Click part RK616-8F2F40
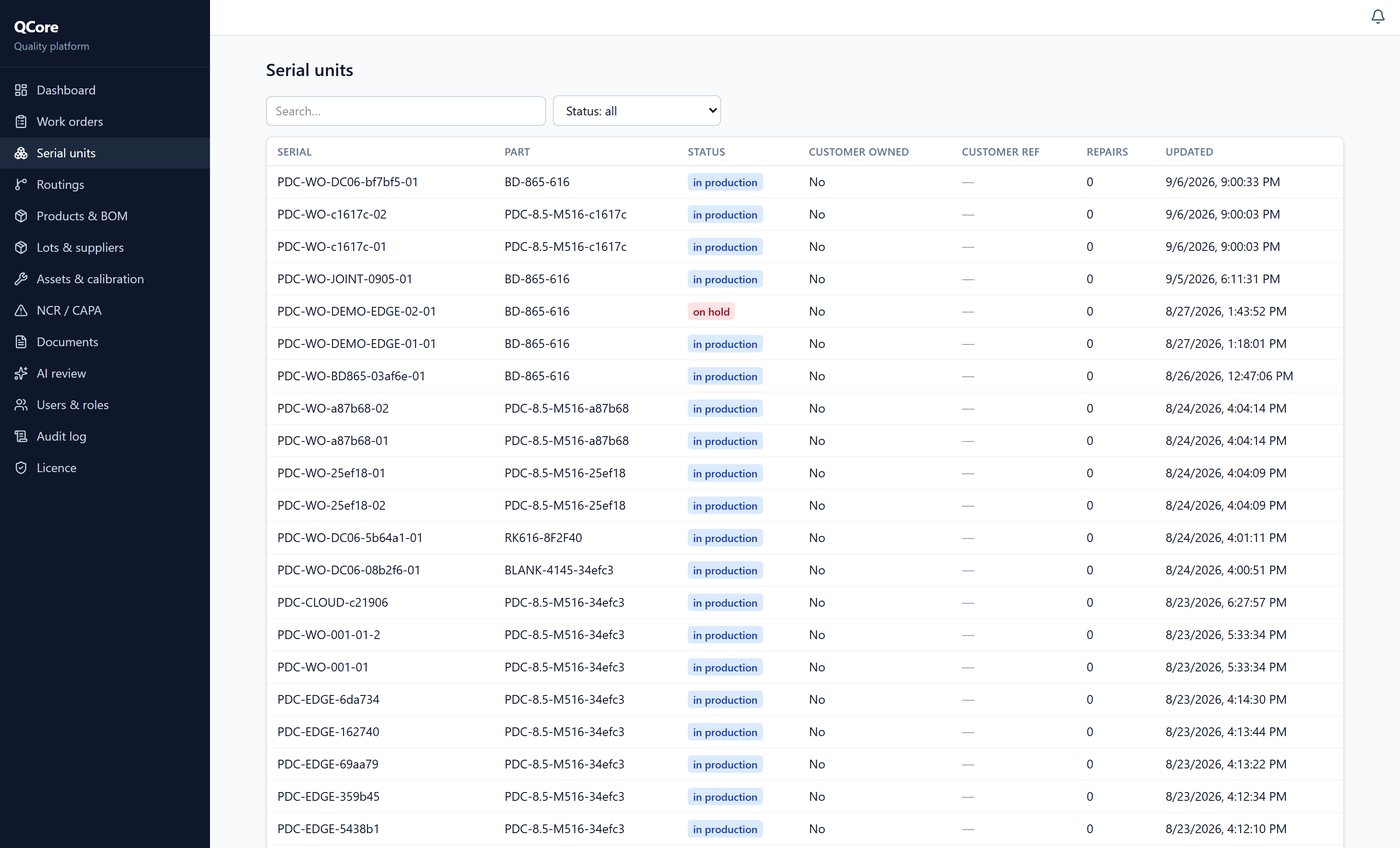This screenshot has width=1400, height=848. (543, 538)
